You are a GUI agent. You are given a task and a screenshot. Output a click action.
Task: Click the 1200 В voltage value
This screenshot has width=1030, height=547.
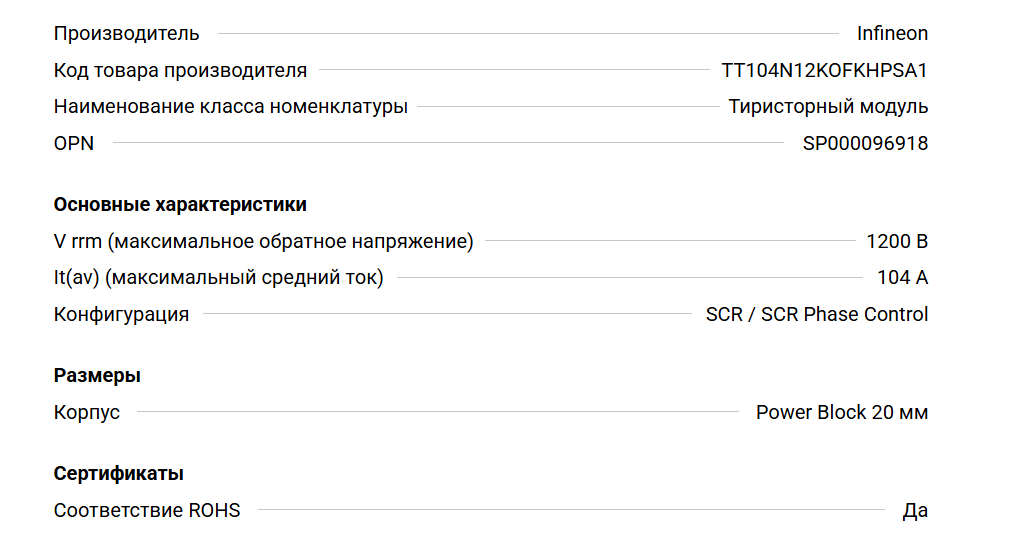point(897,242)
